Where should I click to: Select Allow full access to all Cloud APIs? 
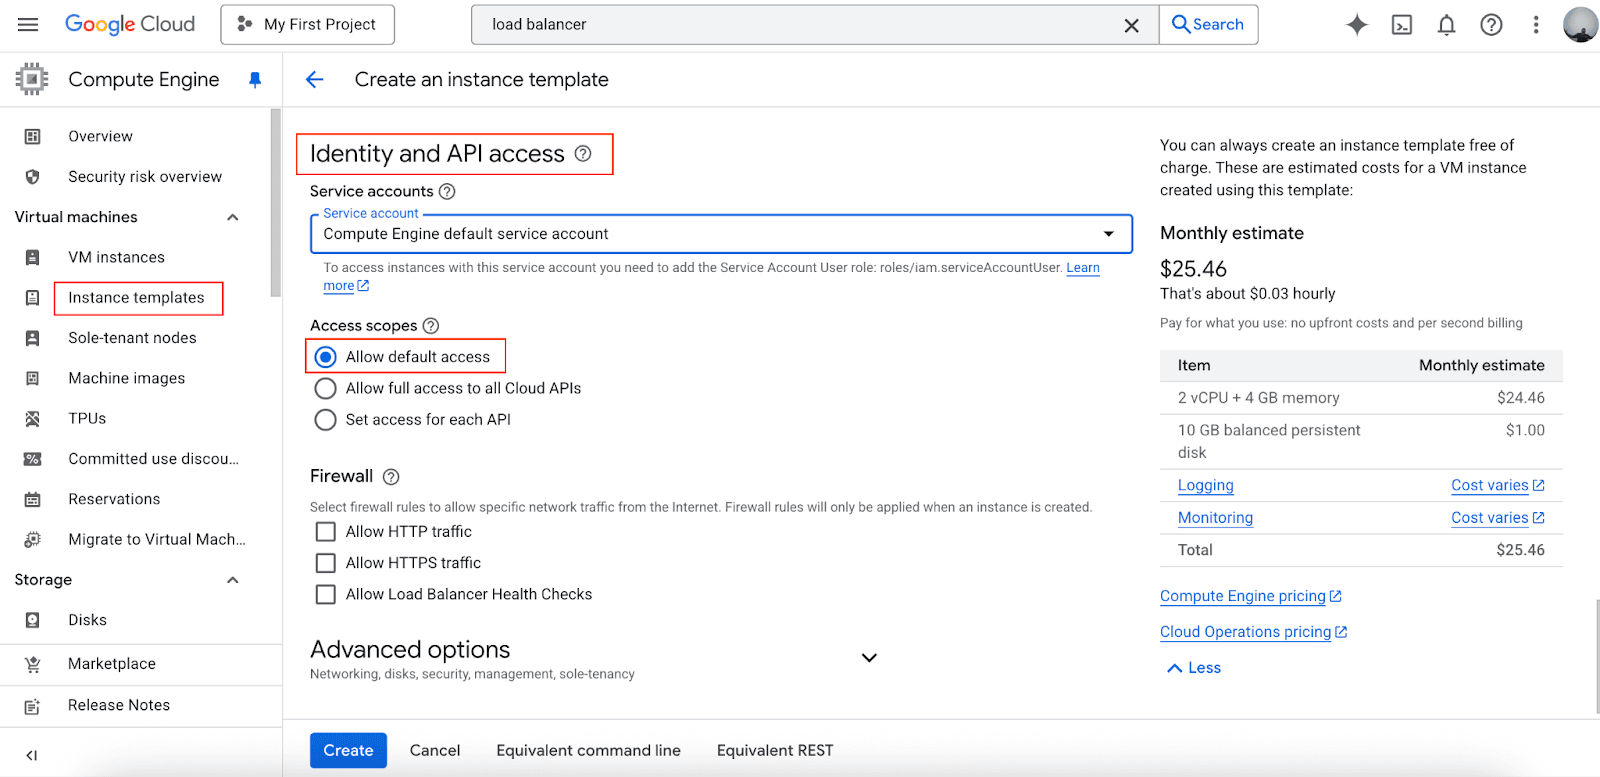(x=325, y=388)
